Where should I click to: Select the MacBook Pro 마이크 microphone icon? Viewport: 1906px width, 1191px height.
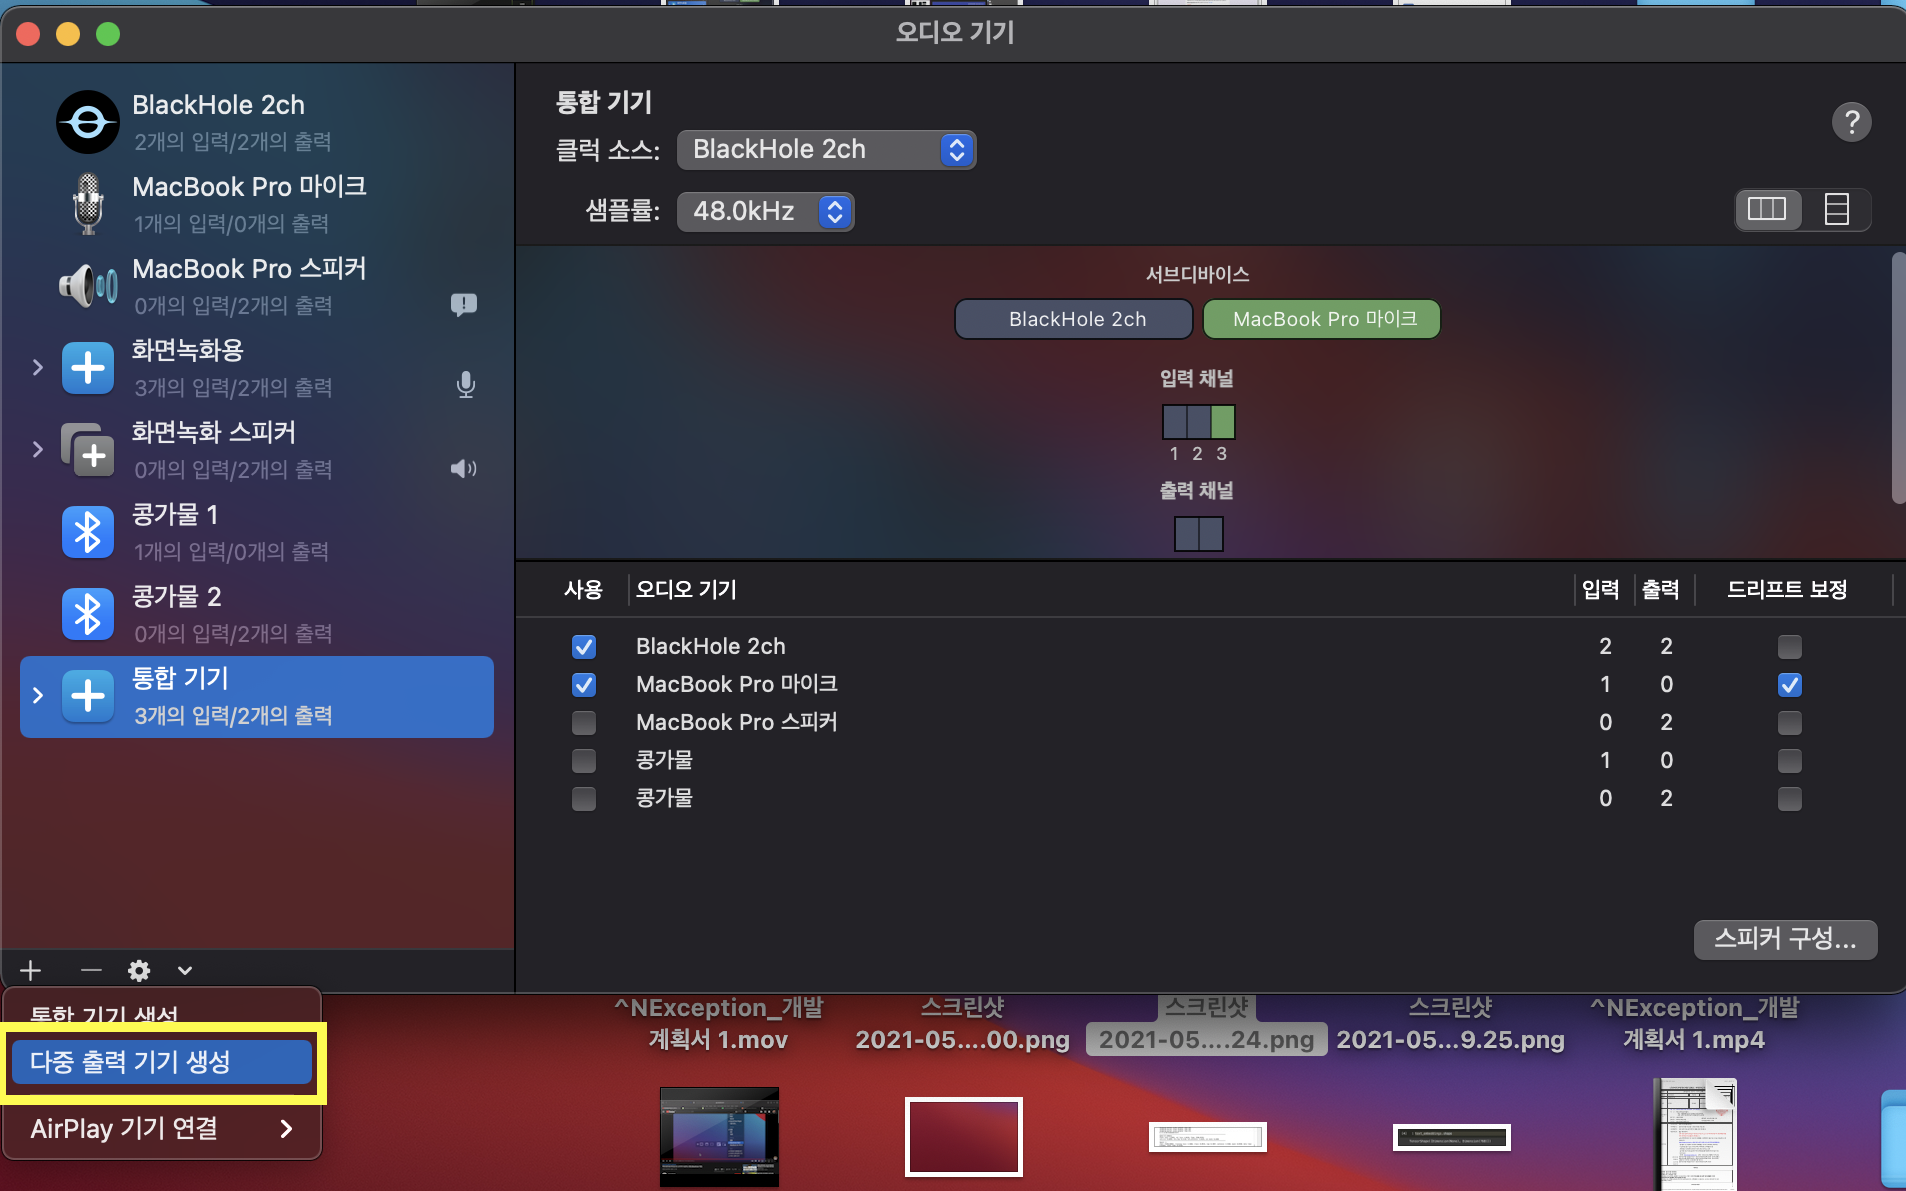click(88, 204)
